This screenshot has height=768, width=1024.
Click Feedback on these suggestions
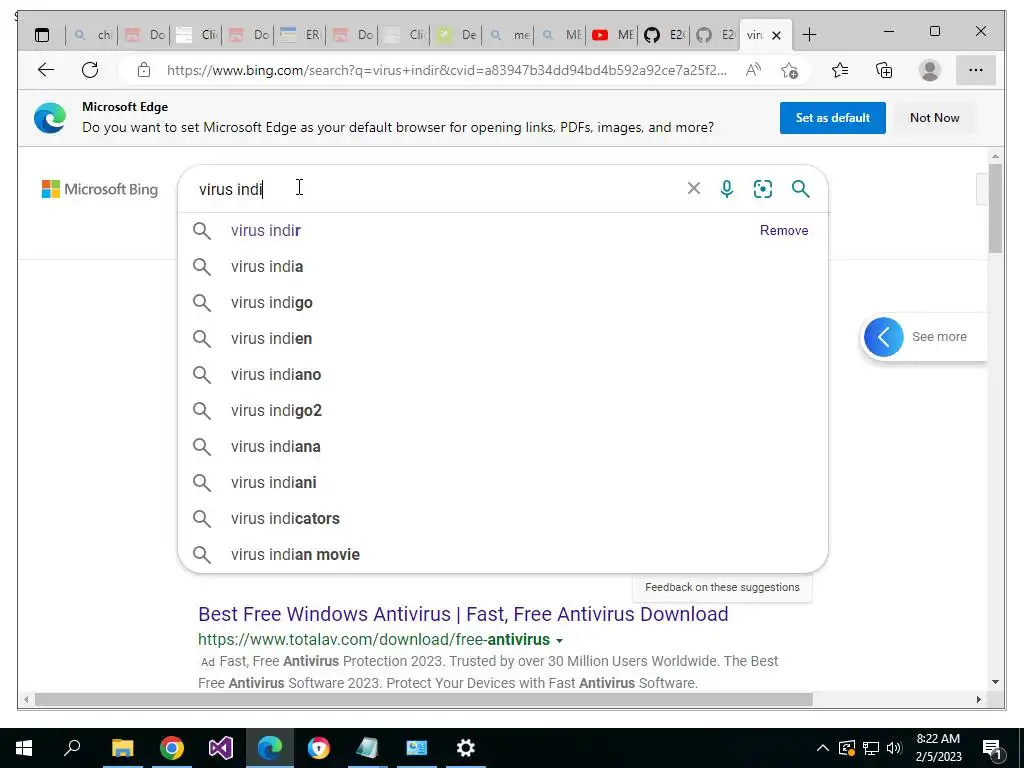click(x=722, y=587)
